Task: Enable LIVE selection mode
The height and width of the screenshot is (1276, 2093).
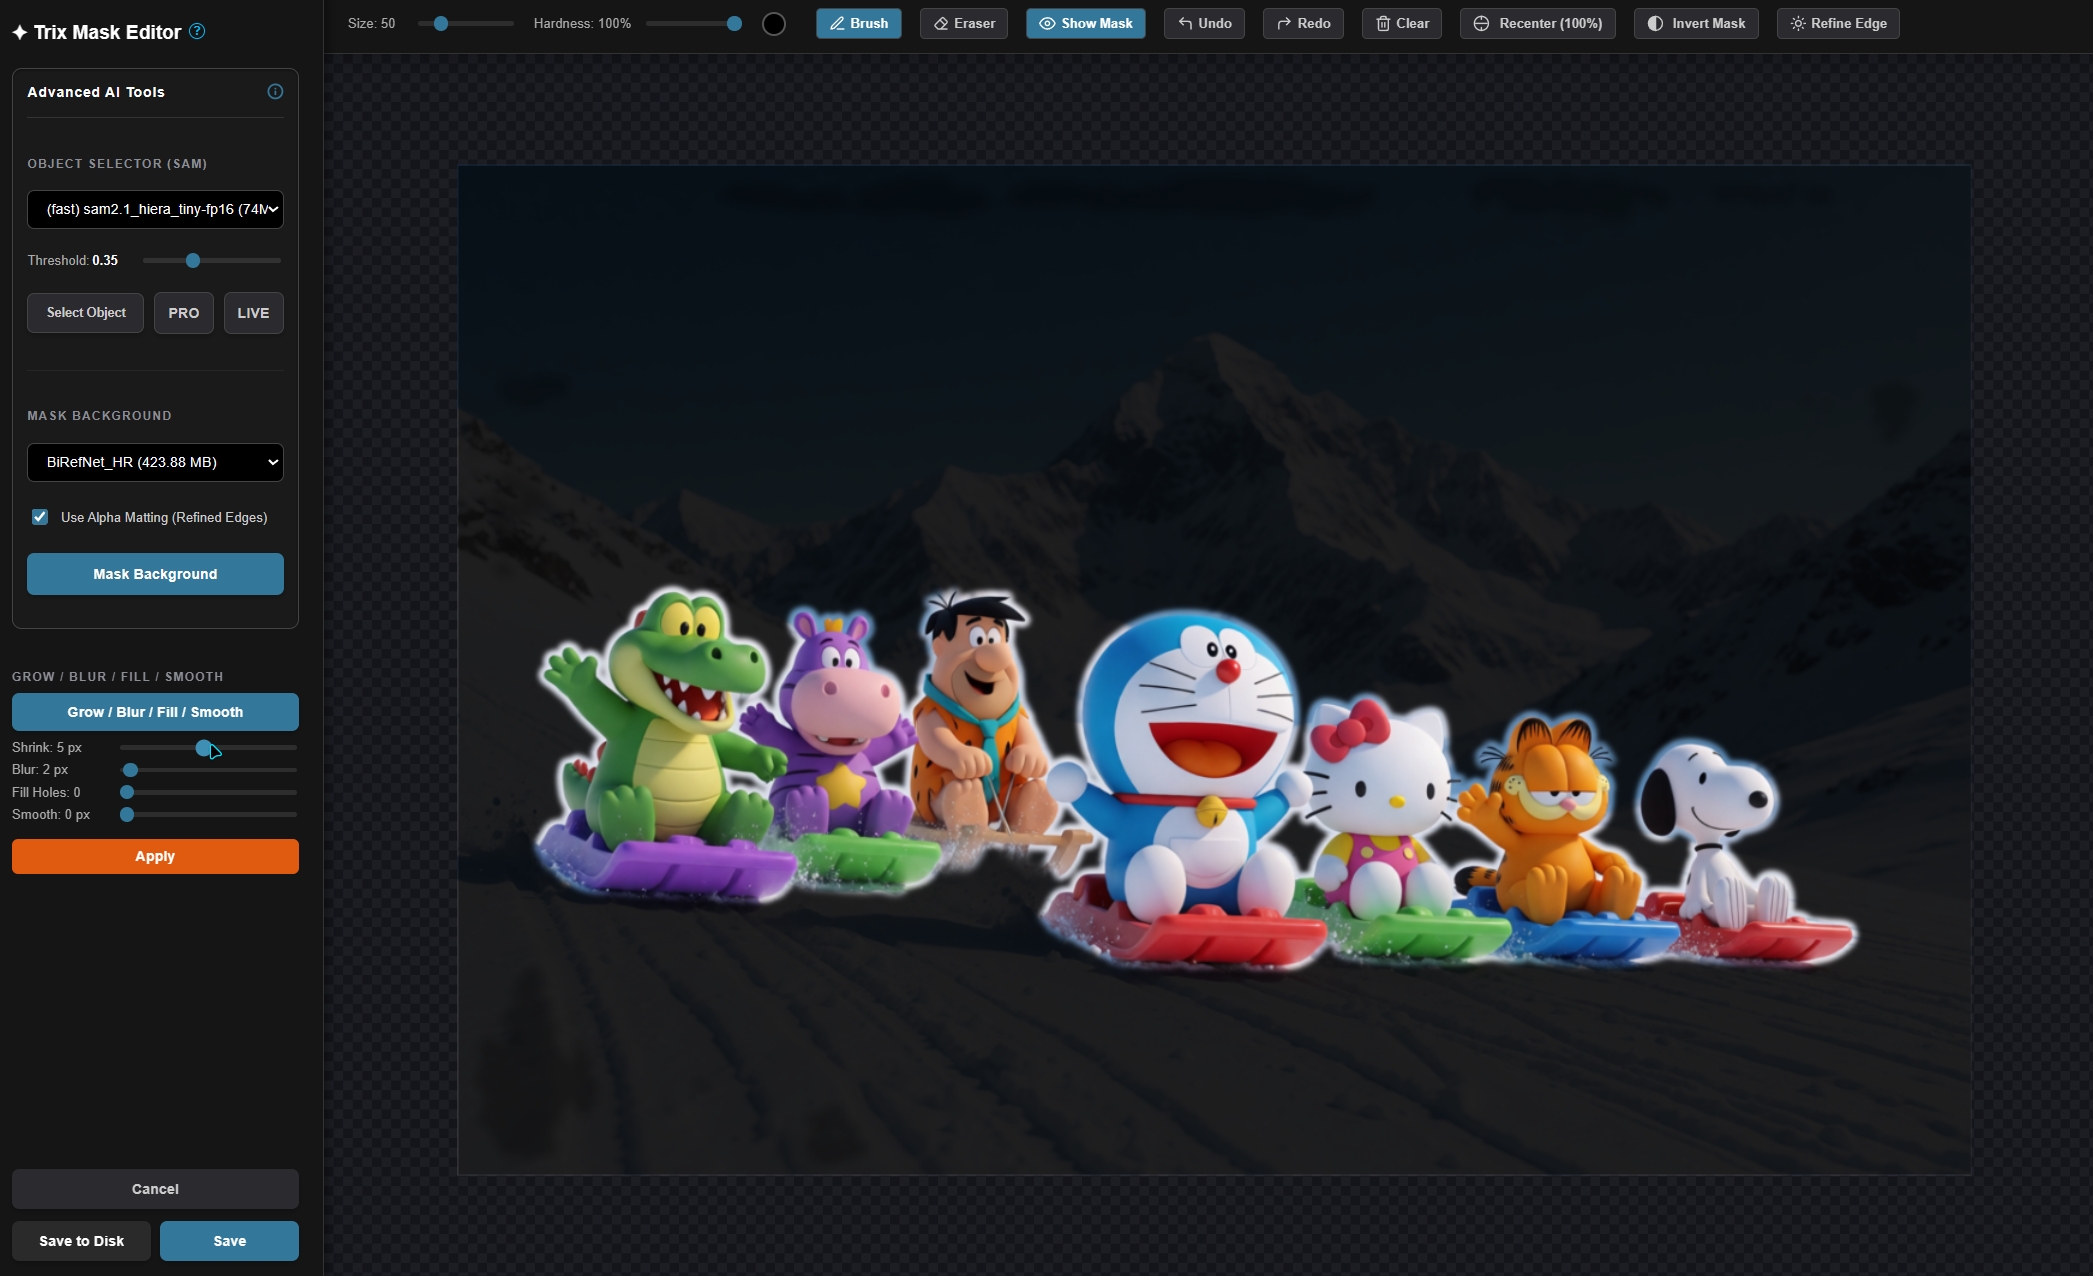Action: point(253,313)
